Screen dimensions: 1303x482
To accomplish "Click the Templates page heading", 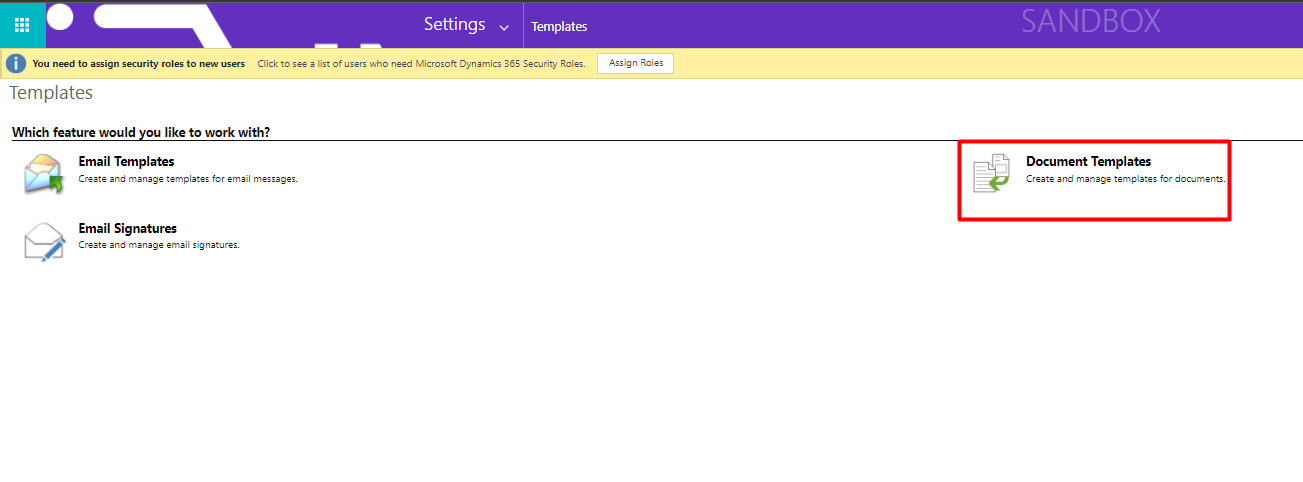I will (x=51, y=93).
